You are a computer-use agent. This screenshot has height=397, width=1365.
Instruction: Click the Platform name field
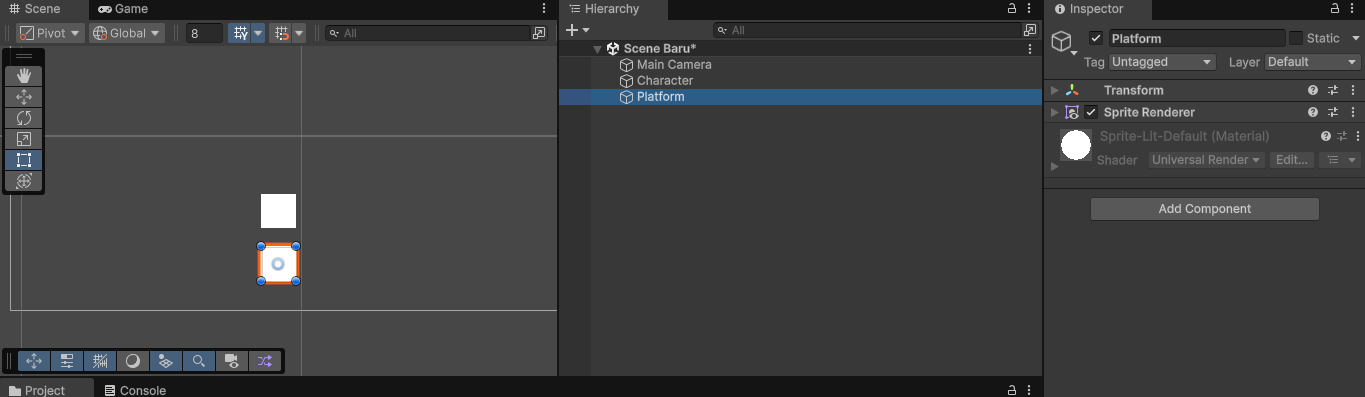pos(1196,38)
